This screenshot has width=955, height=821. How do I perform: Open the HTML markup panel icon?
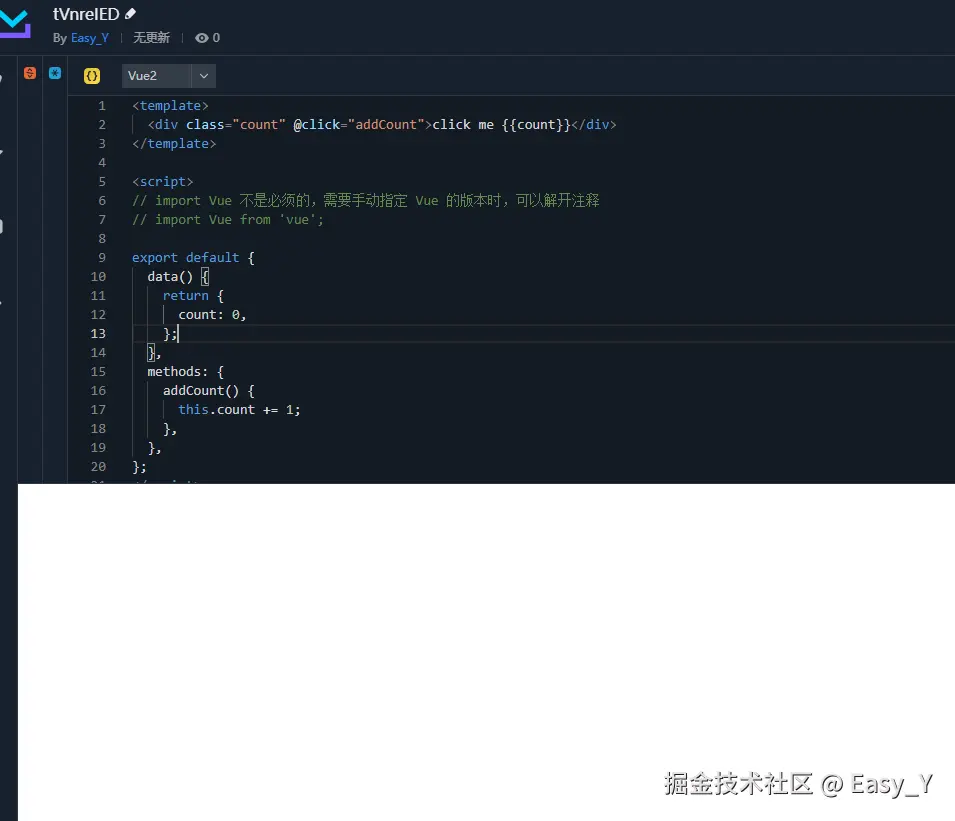(x=30, y=73)
